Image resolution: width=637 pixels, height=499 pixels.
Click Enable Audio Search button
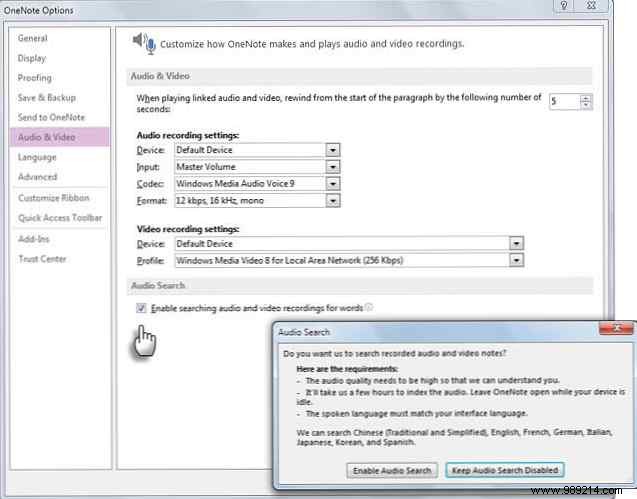(392, 471)
